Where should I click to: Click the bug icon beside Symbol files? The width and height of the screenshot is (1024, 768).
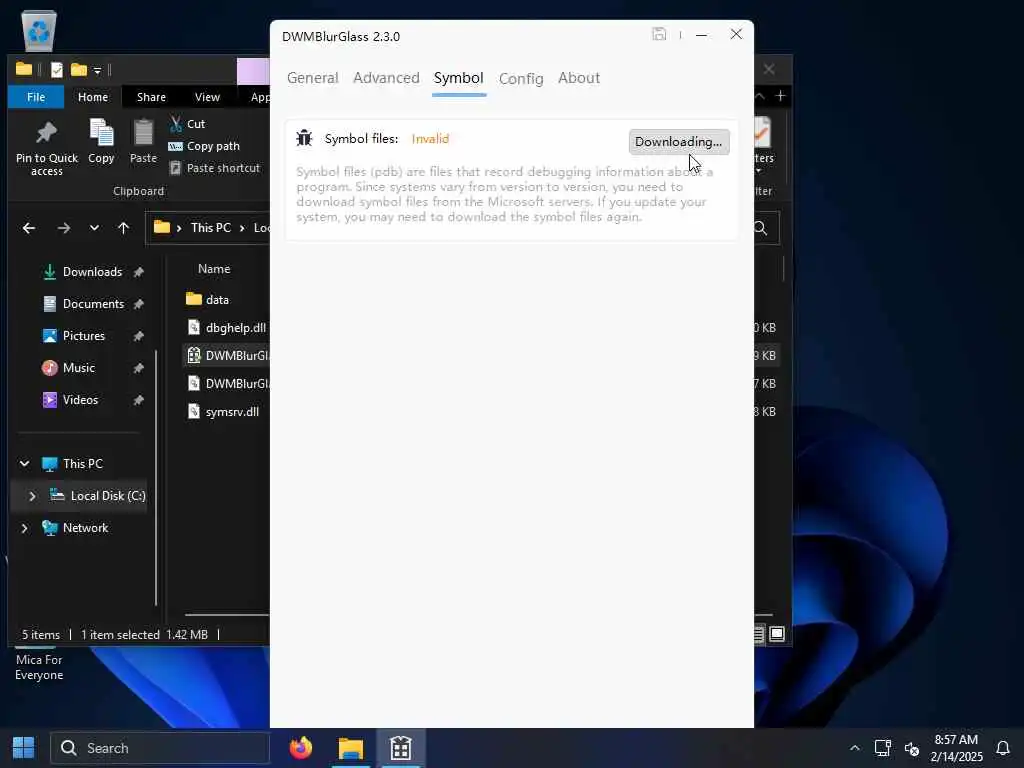pyautogui.click(x=304, y=138)
